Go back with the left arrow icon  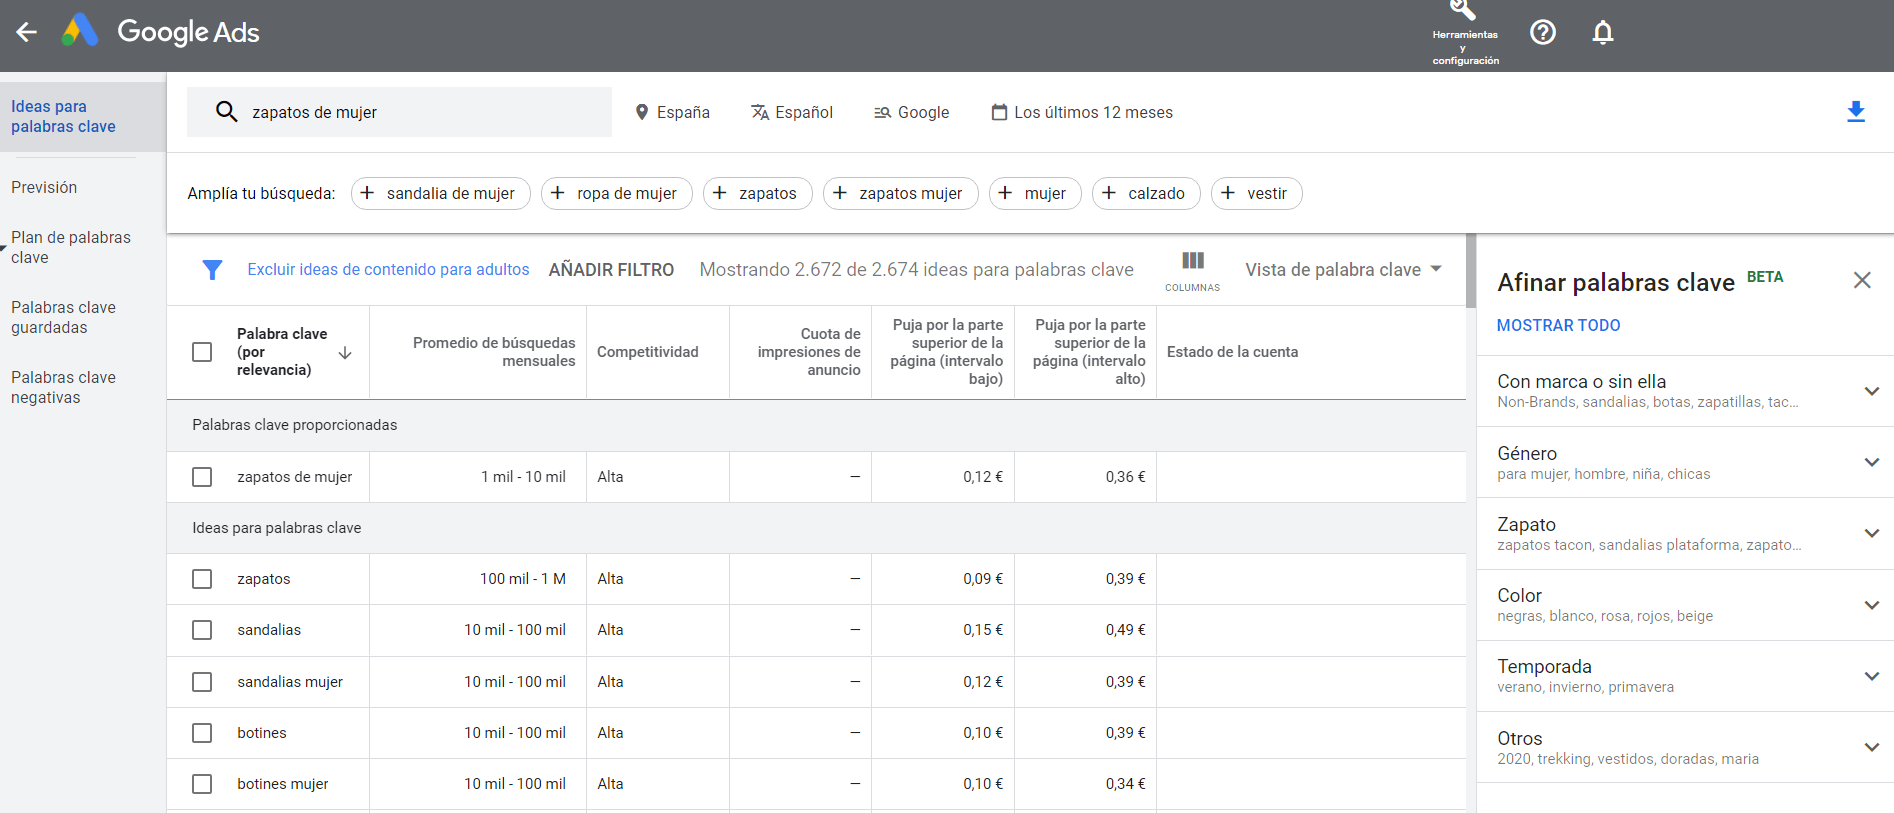(x=27, y=32)
